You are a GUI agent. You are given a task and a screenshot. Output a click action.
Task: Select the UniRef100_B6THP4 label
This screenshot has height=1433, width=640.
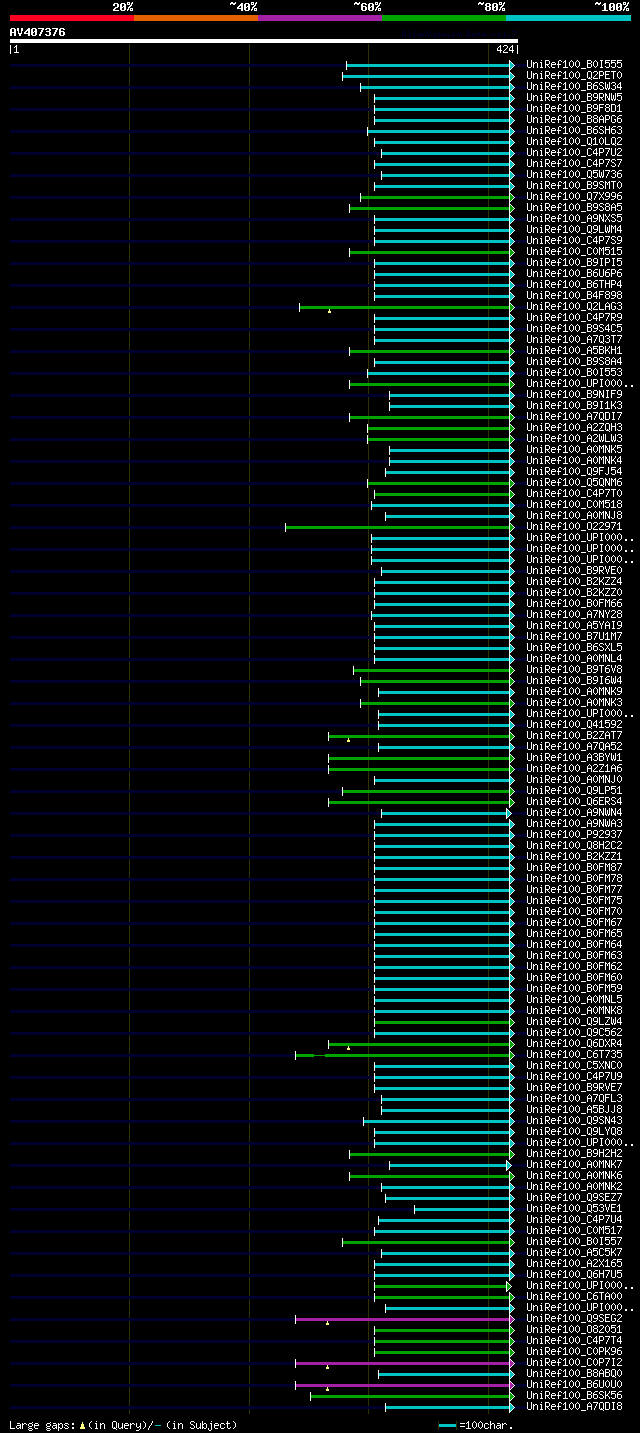(574, 284)
